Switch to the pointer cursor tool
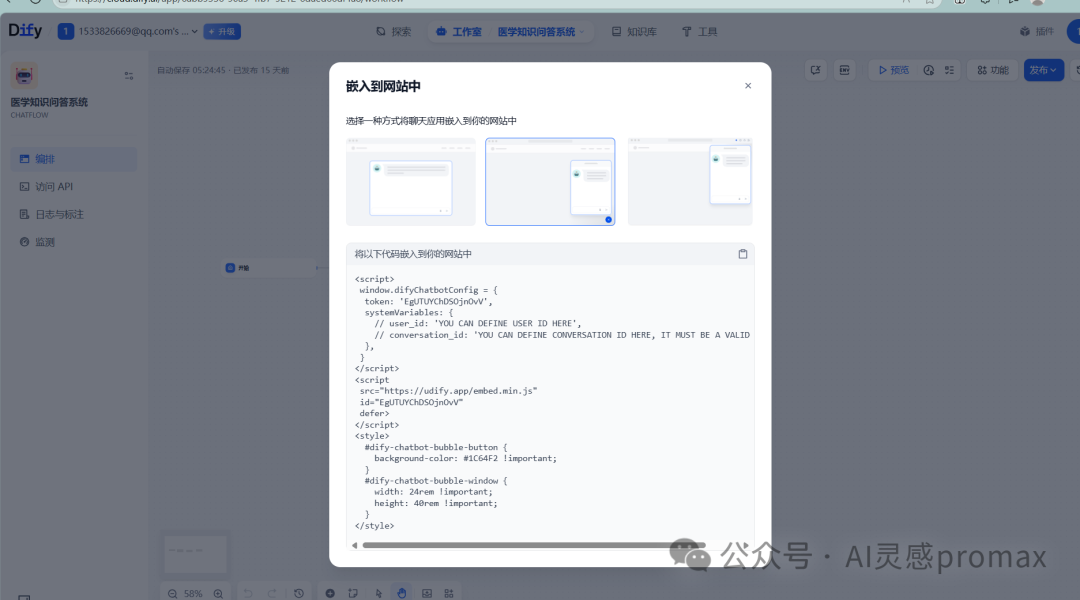The height and width of the screenshot is (600, 1080). (378, 592)
